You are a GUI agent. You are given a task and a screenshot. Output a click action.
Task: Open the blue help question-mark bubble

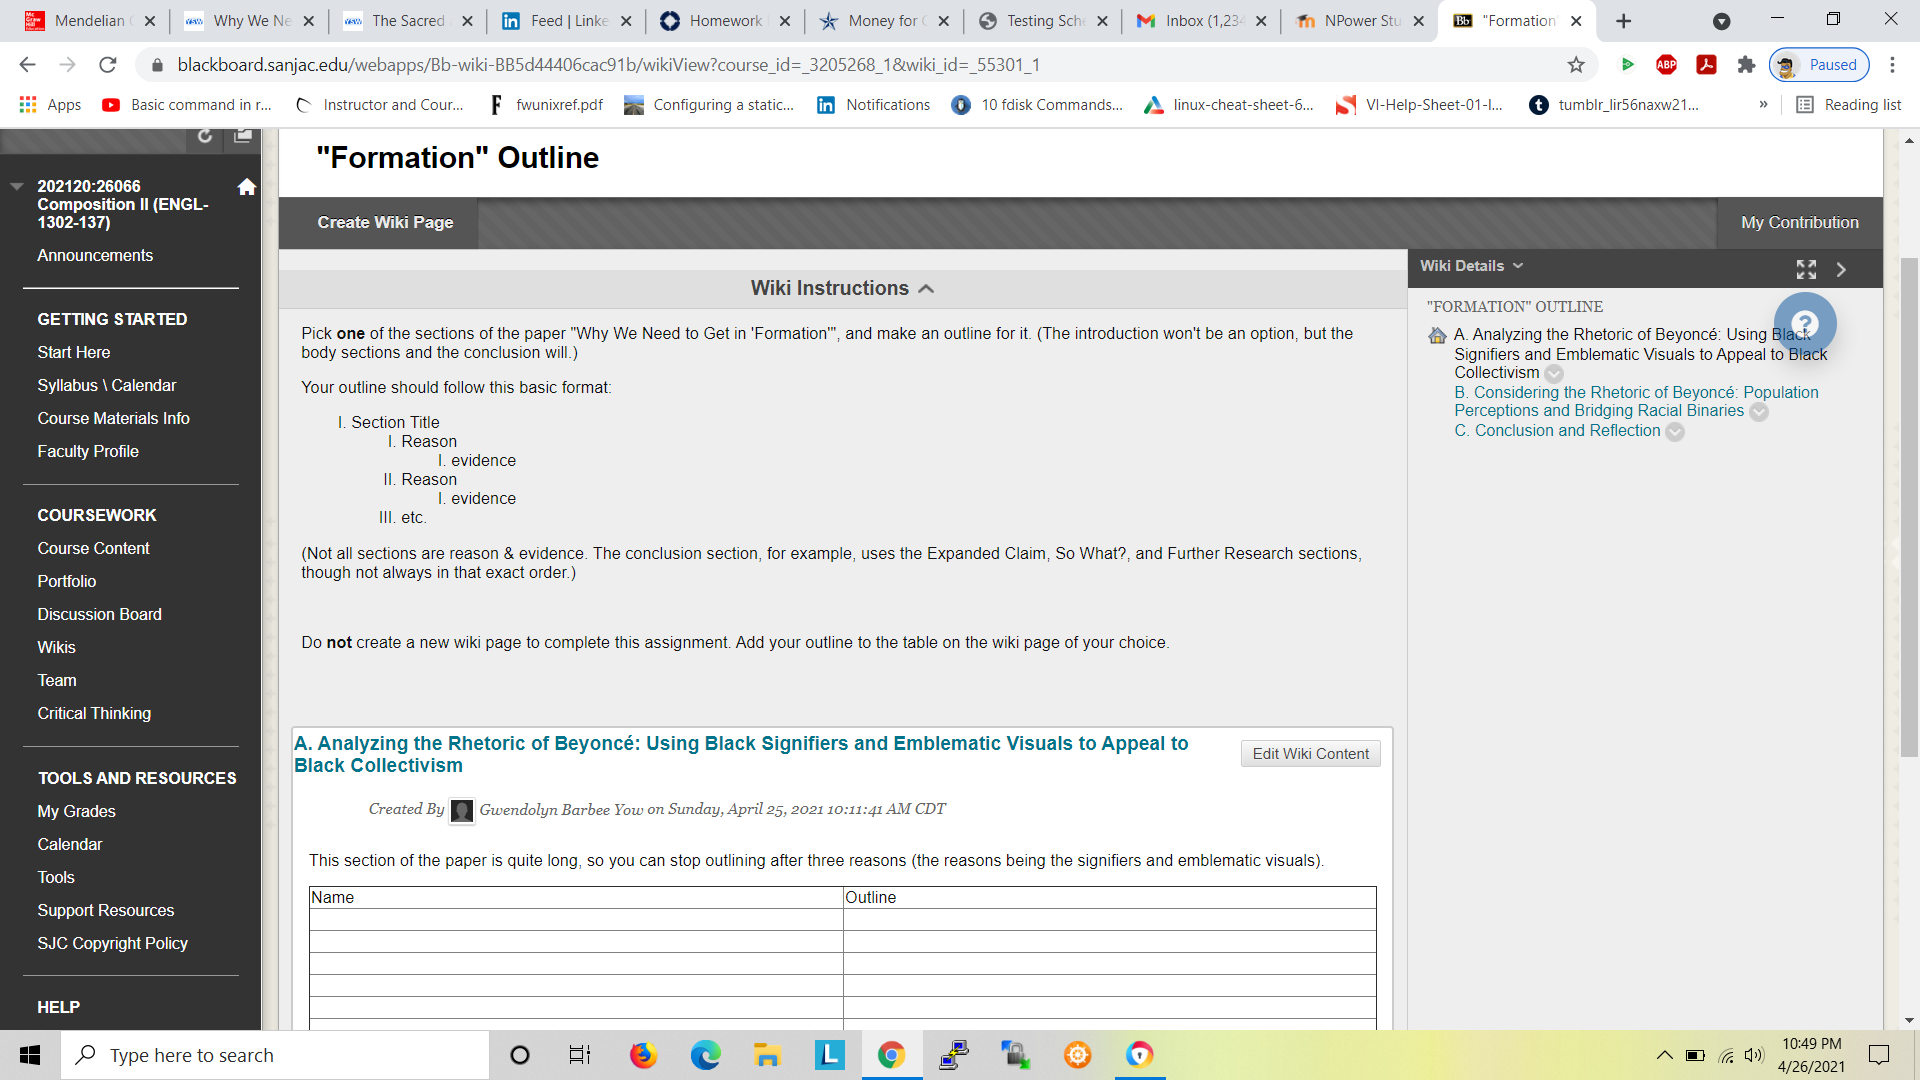coord(1805,324)
